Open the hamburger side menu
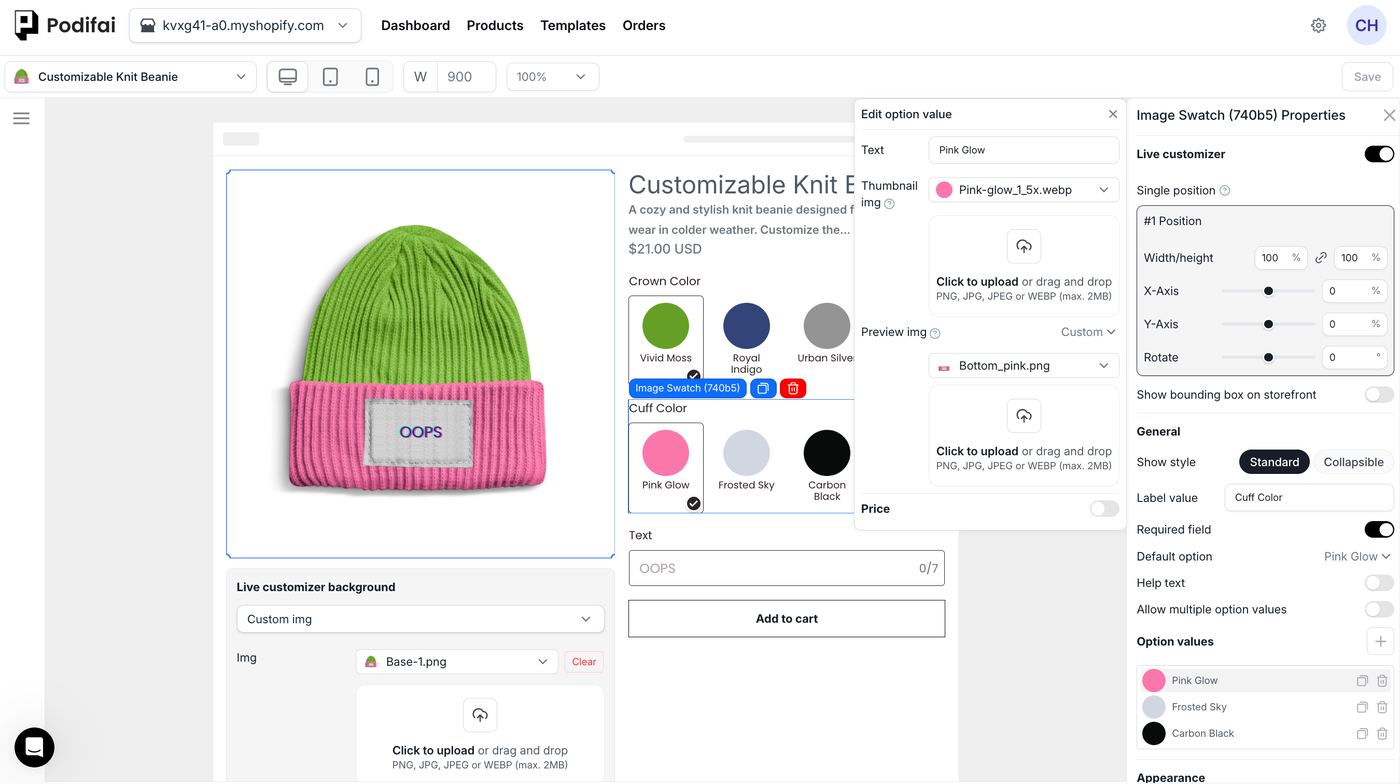The image size is (1400, 784). 21,118
